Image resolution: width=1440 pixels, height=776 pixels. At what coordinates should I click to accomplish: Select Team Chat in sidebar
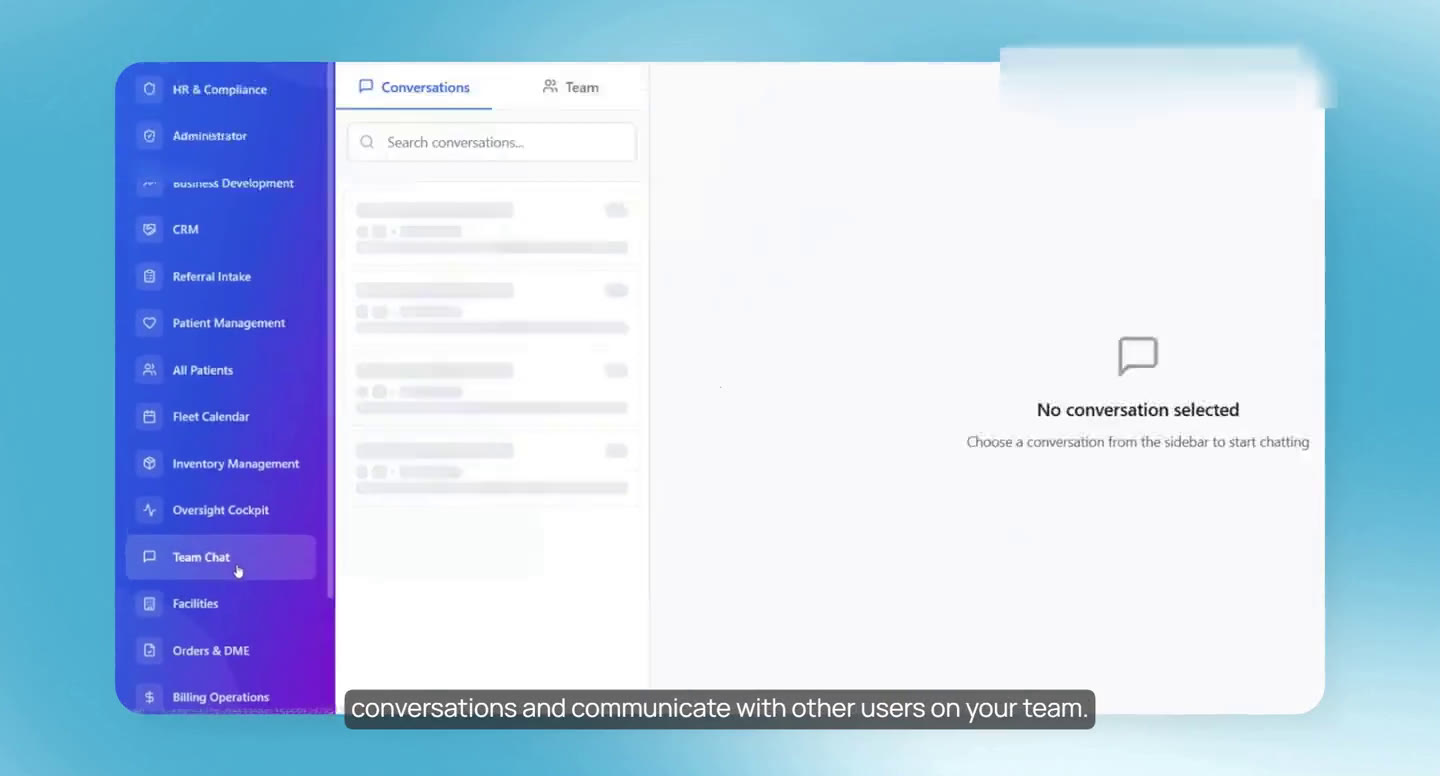[221, 557]
